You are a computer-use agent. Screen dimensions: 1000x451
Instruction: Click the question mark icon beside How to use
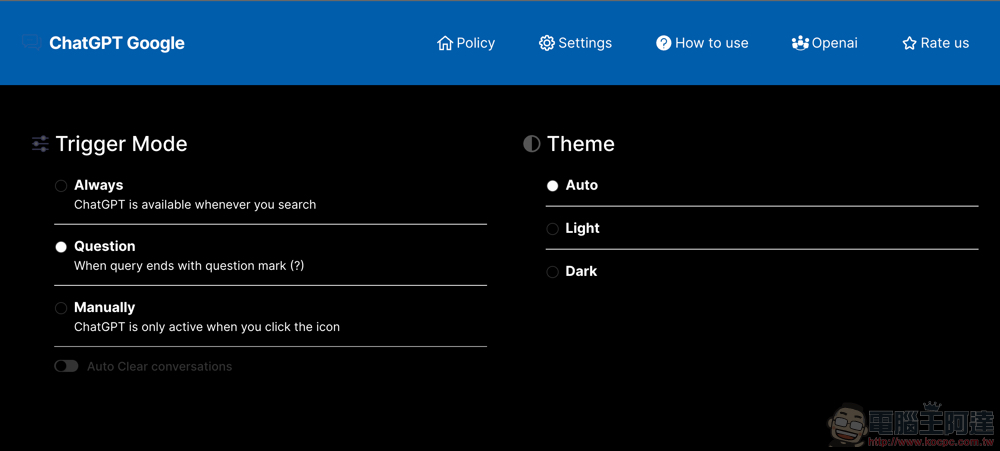(663, 43)
